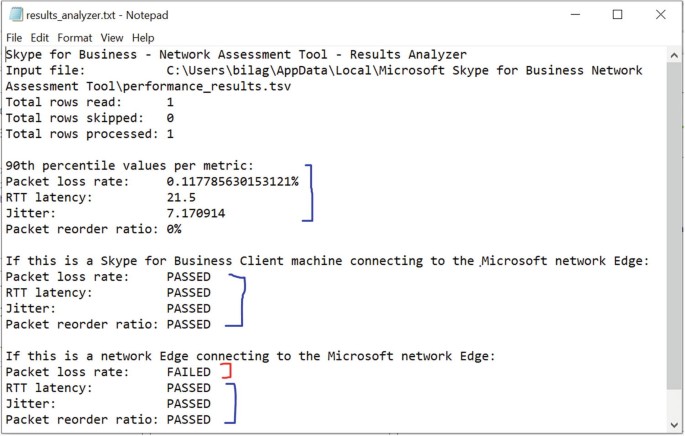Click the RTT latency value 21.5
This screenshot has height=436, width=685.
(181, 197)
